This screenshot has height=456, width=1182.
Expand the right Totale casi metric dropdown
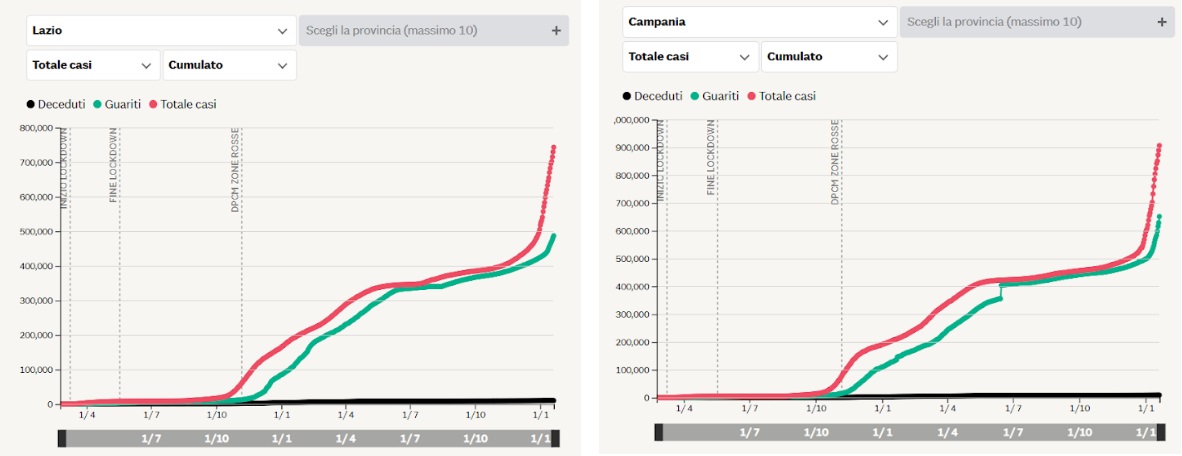click(690, 57)
